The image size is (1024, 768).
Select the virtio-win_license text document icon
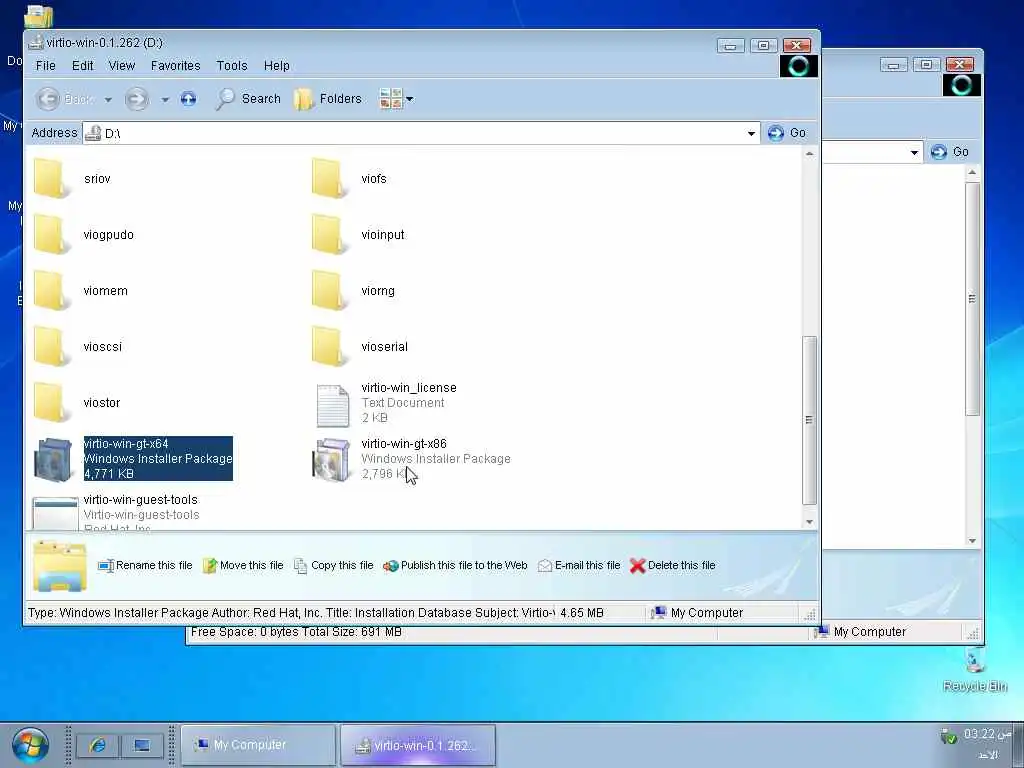(x=332, y=405)
